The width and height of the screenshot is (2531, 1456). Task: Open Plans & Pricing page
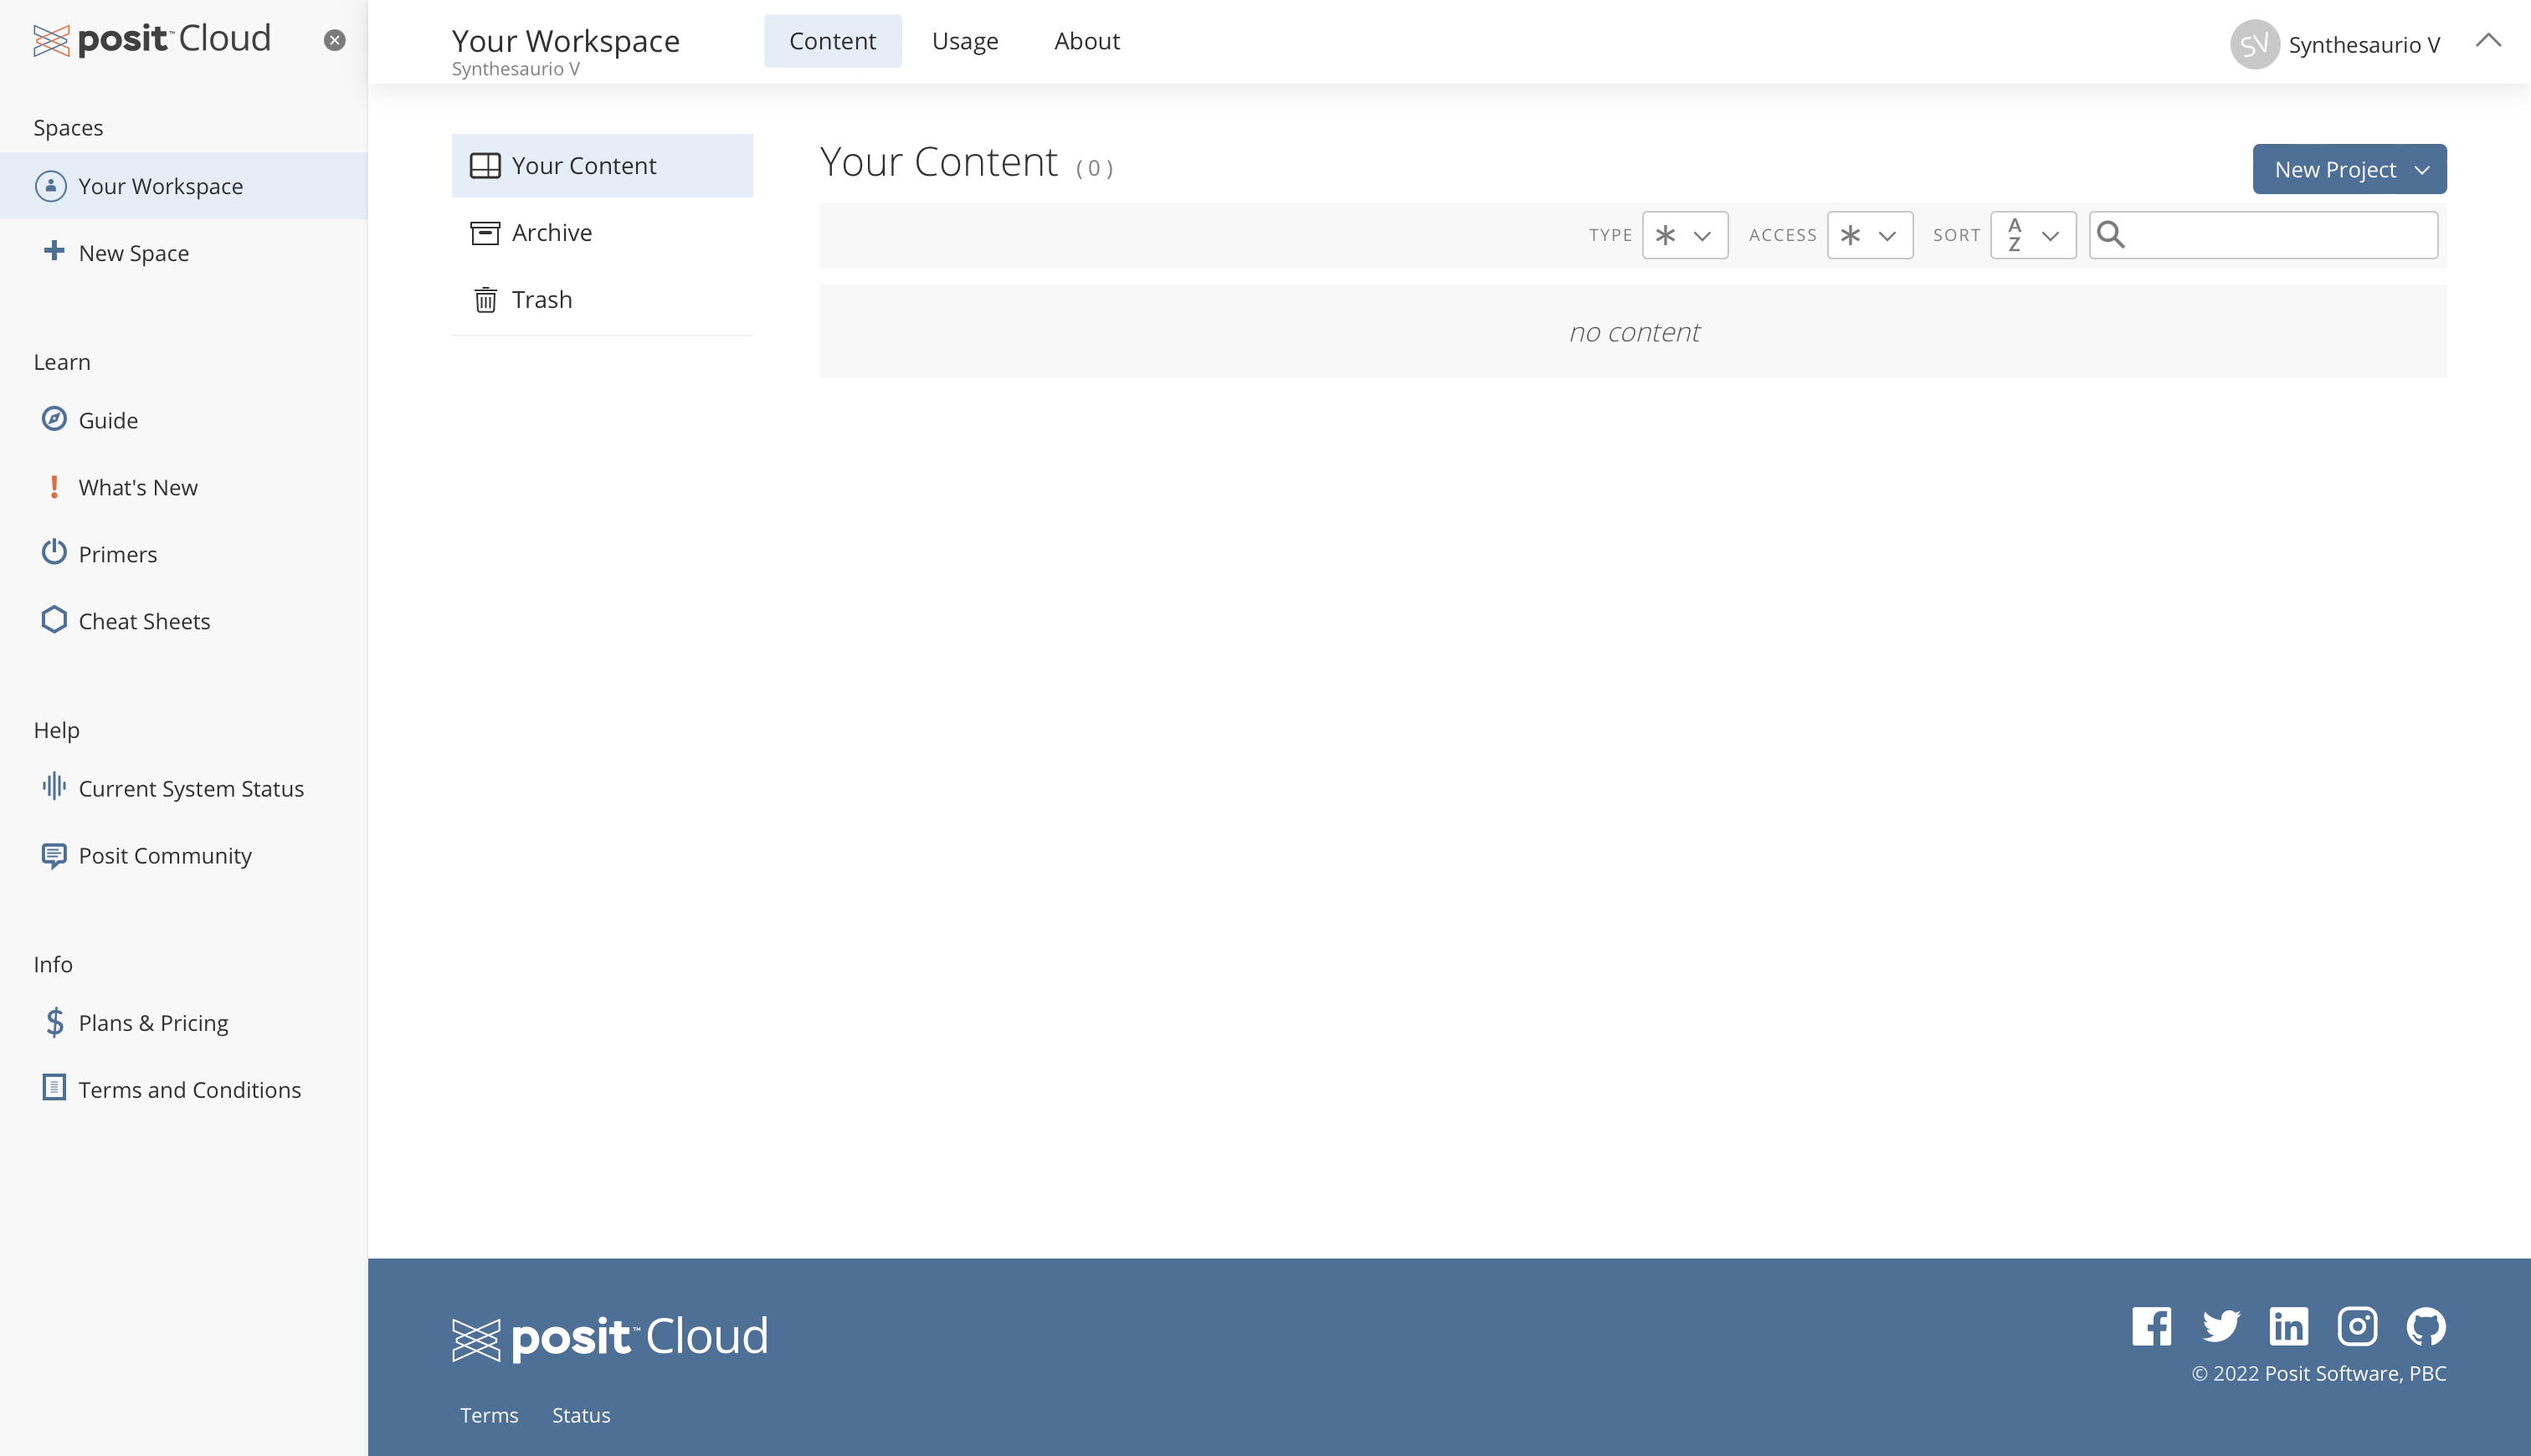click(153, 1023)
